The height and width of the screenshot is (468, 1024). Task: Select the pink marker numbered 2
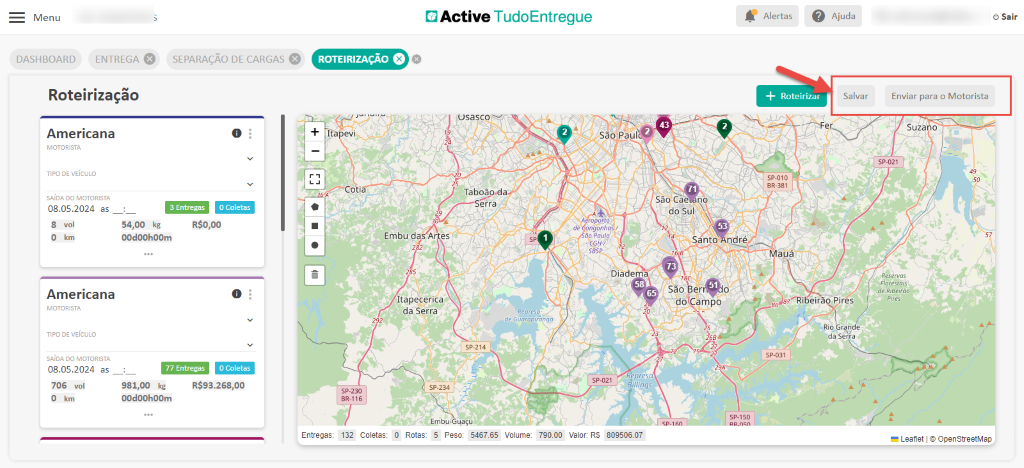click(647, 134)
